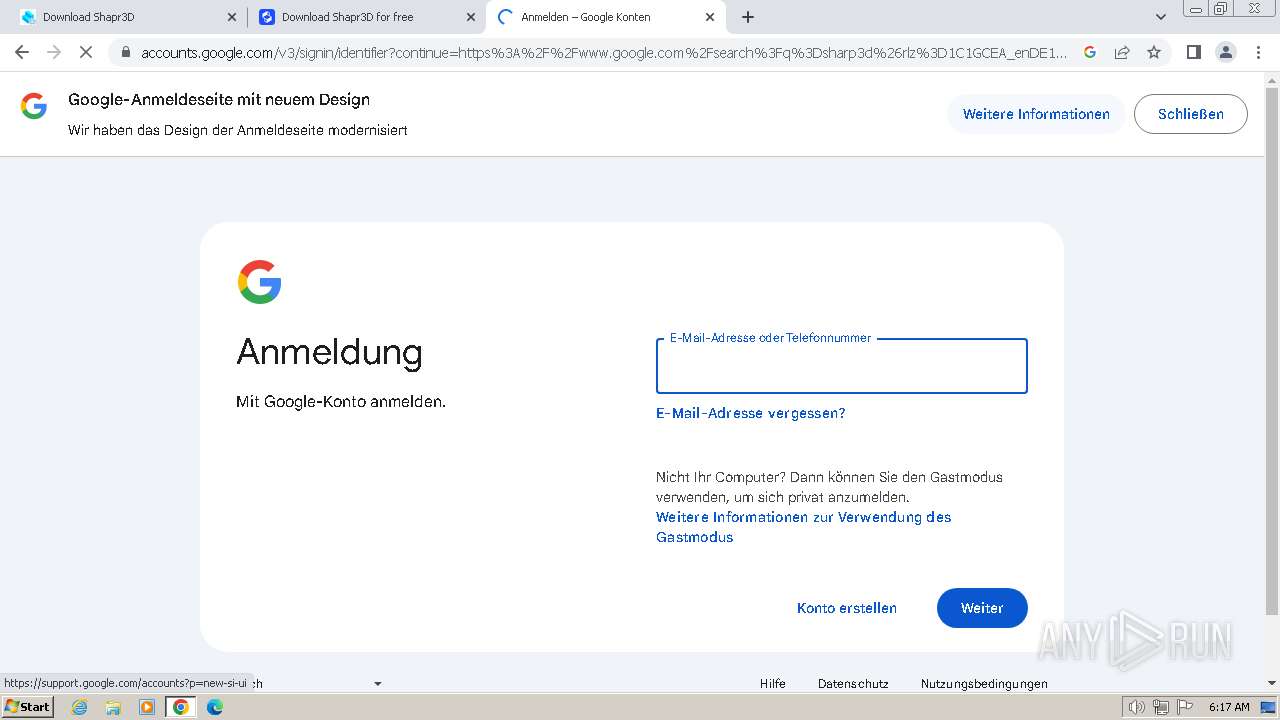Close the Download Shapr3D tab

(232, 17)
